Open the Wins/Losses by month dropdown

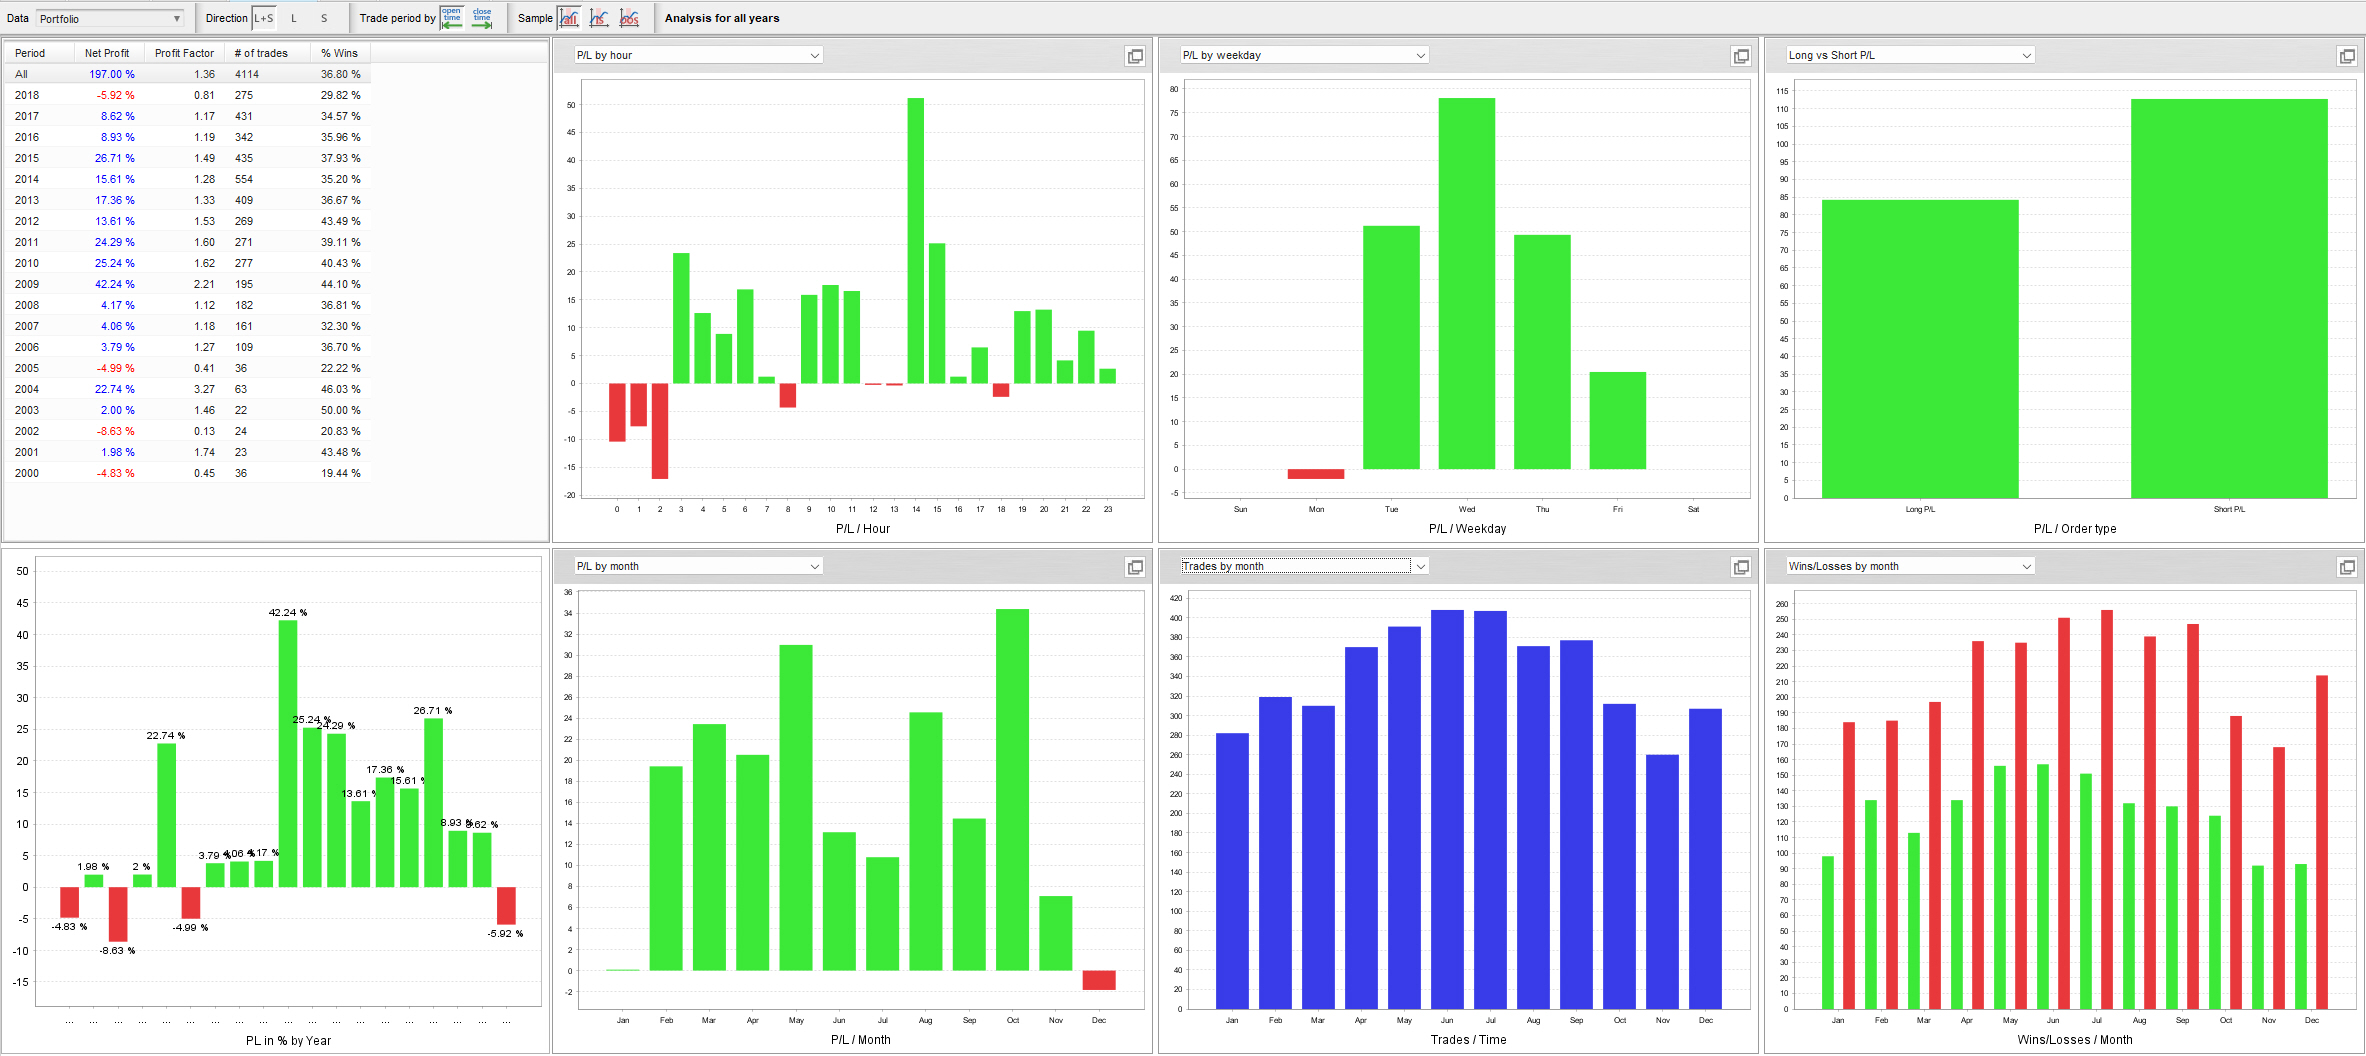click(1910, 566)
